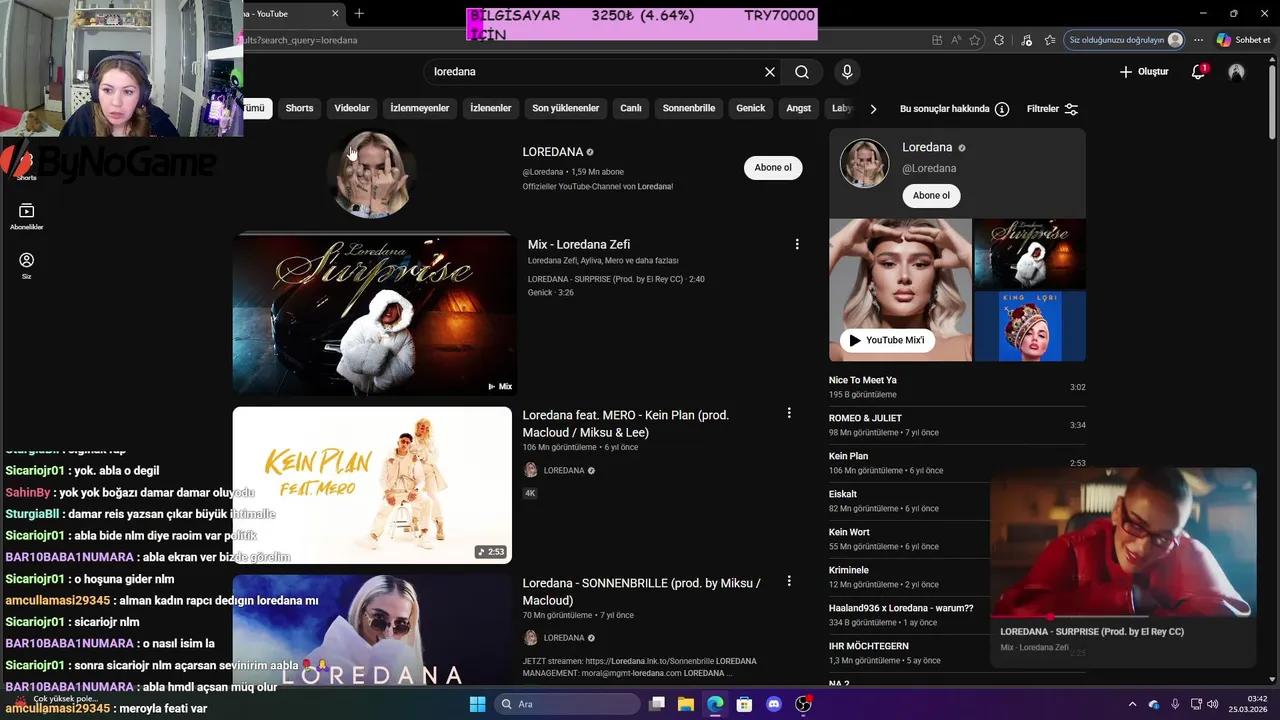Select the İzlenenler filter chip
This screenshot has height=720, width=1280.
click(x=491, y=108)
